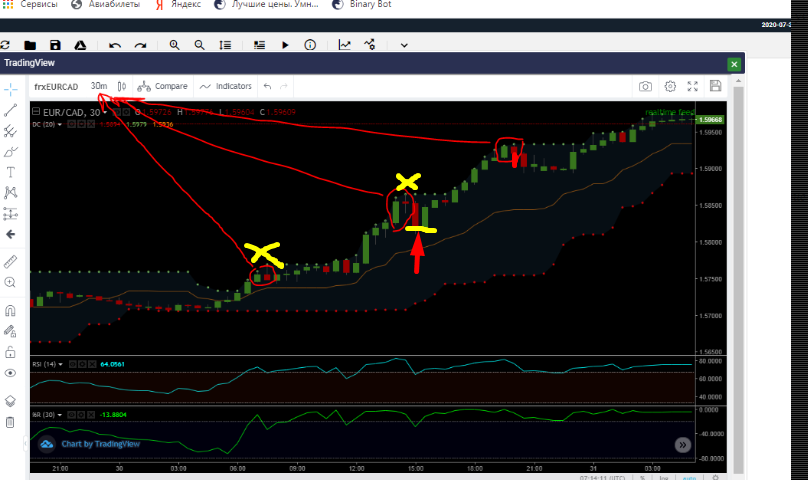Toggle RSI (14) indicator visibility eye
Viewport: 808px width, 480px height.
(73, 364)
